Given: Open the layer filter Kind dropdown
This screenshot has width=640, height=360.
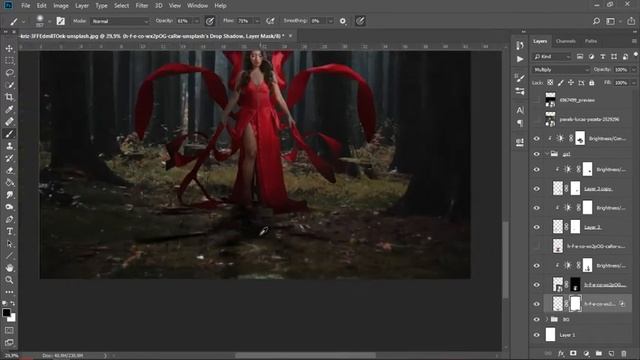Looking at the screenshot, I should point(552,57).
